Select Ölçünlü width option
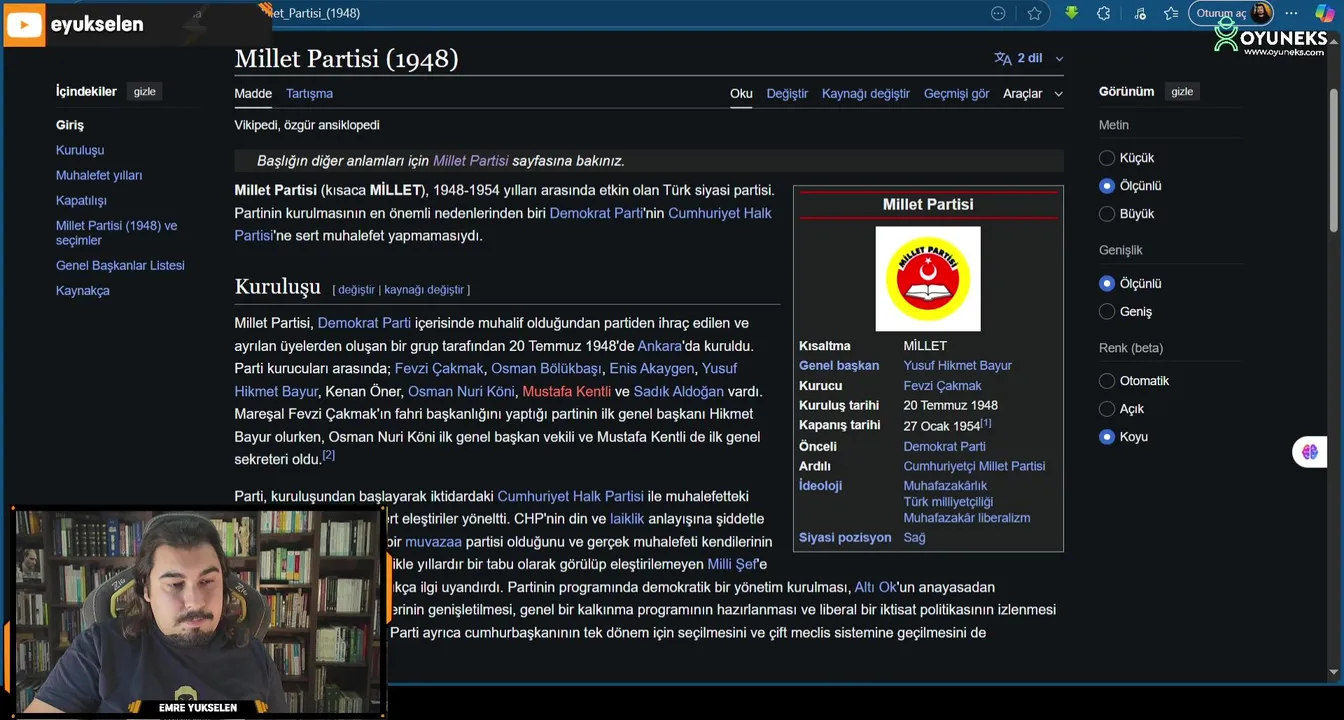This screenshot has width=1344, height=720. pos(1107,284)
